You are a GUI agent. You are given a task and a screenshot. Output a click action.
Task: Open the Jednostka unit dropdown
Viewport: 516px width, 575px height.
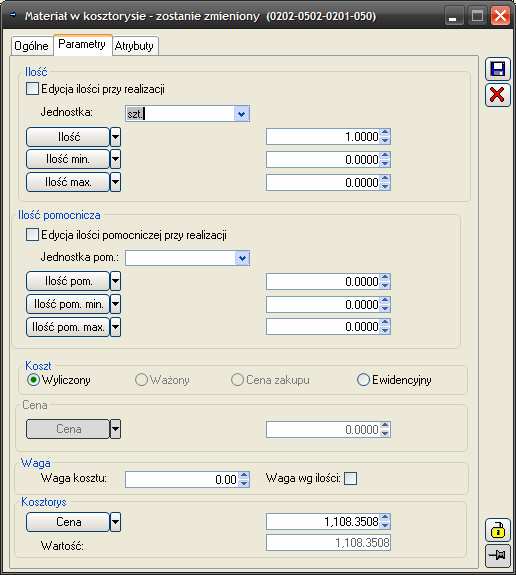[x=242, y=114]
